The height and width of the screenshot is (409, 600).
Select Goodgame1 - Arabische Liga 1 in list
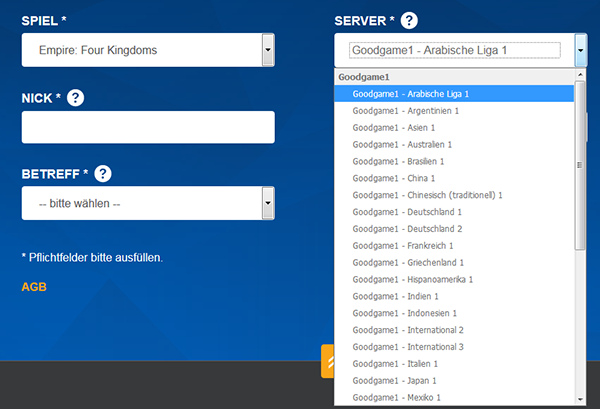pos(454,94)
